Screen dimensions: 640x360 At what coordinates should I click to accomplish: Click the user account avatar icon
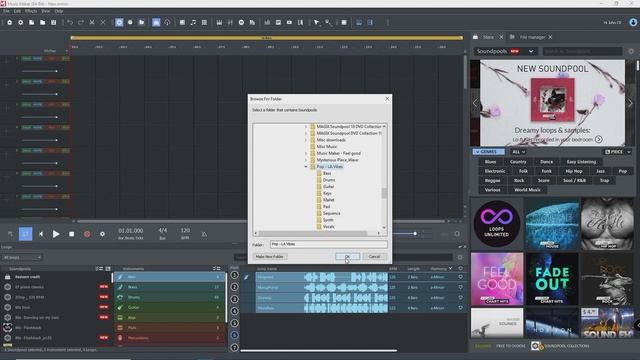(633, 22)
